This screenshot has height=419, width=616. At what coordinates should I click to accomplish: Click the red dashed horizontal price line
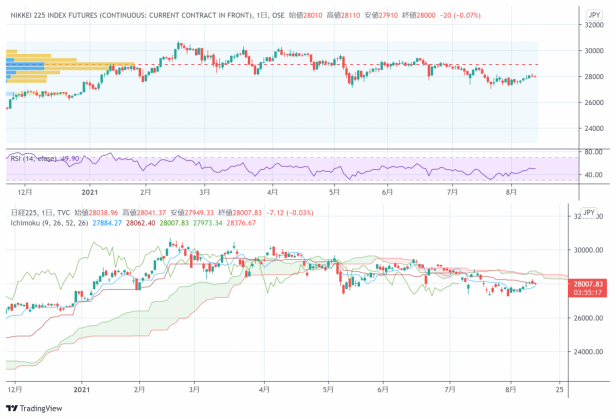click(300, 65)
